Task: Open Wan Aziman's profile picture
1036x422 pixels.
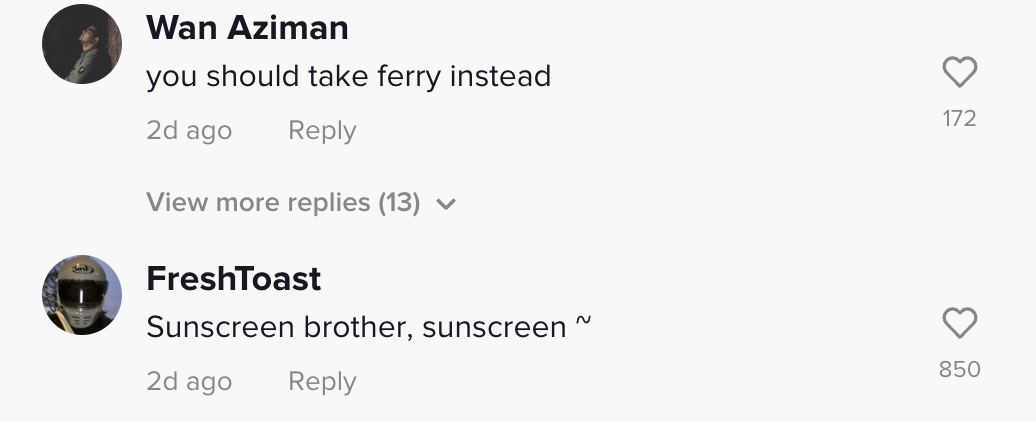Action: [82, 44]
